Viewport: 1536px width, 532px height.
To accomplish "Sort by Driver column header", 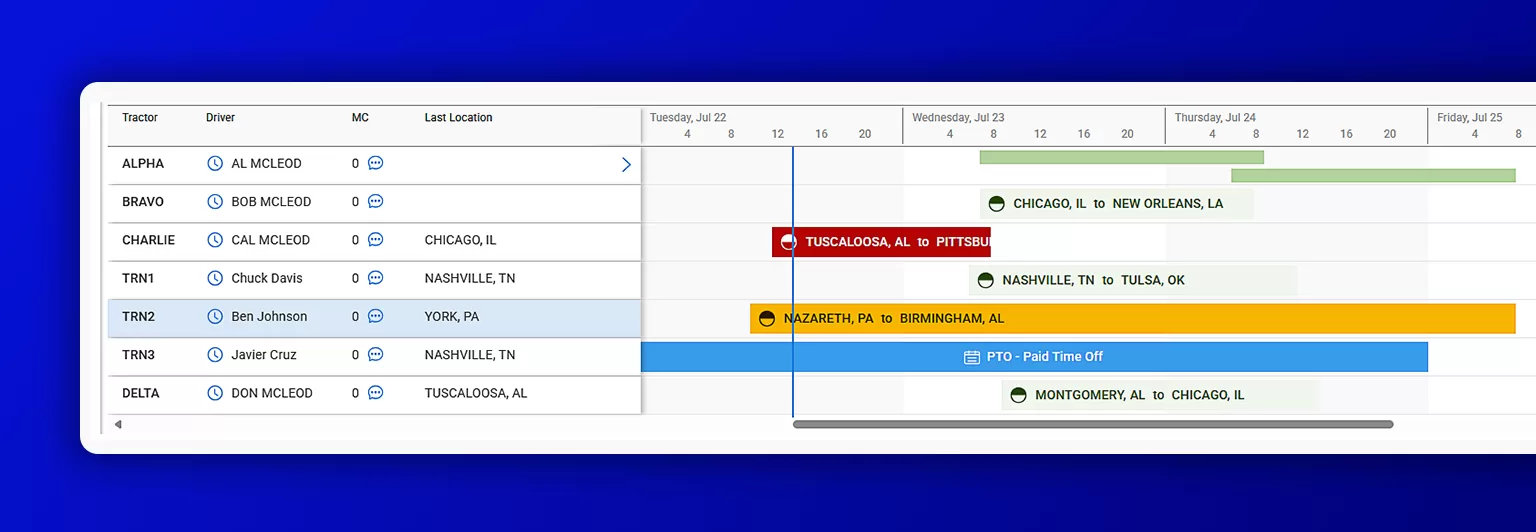I will (x=220, y=118).
